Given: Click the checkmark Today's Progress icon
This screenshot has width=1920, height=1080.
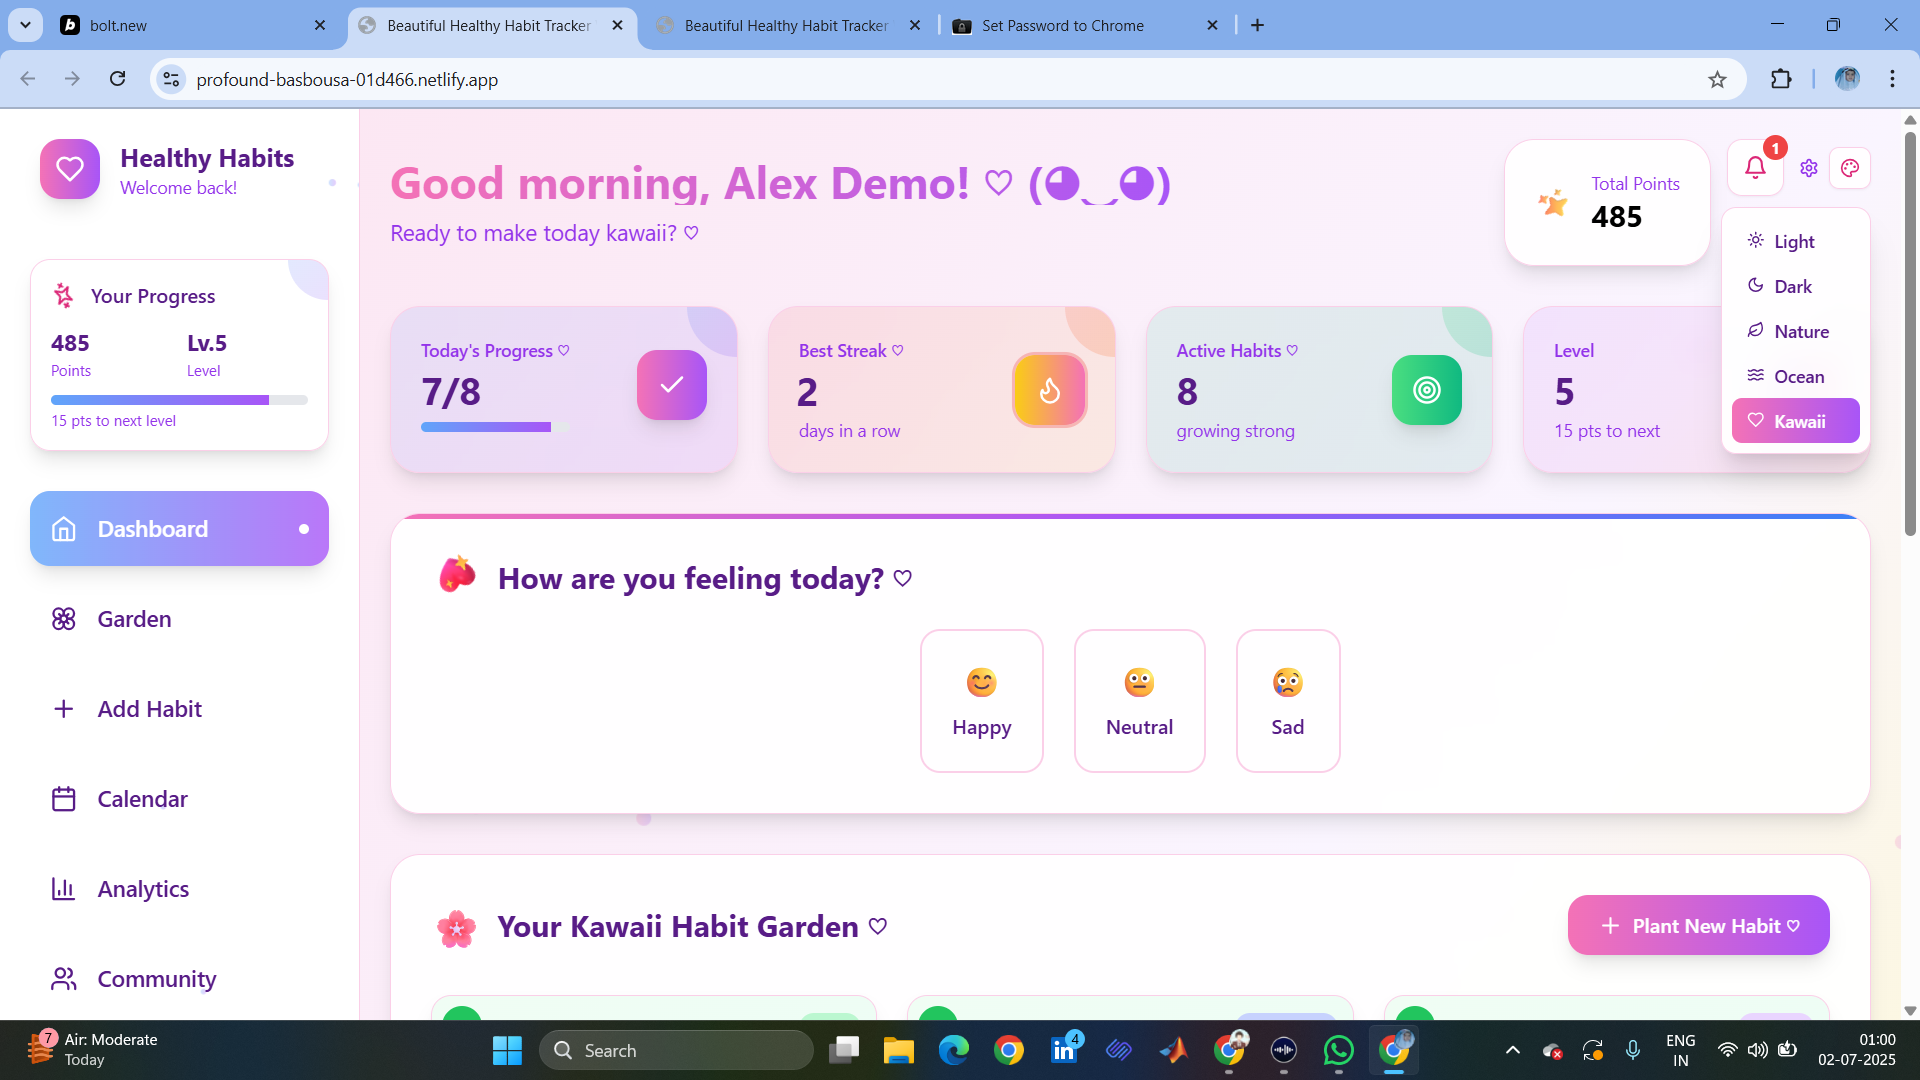Looking at the screenshot, I should tap(672, 385).
